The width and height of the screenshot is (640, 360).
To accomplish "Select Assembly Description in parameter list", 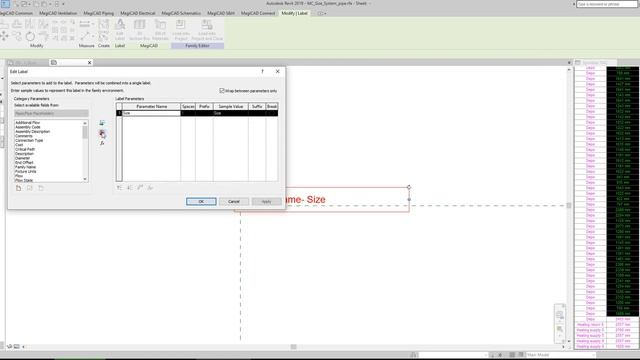I will coord(33,132).
